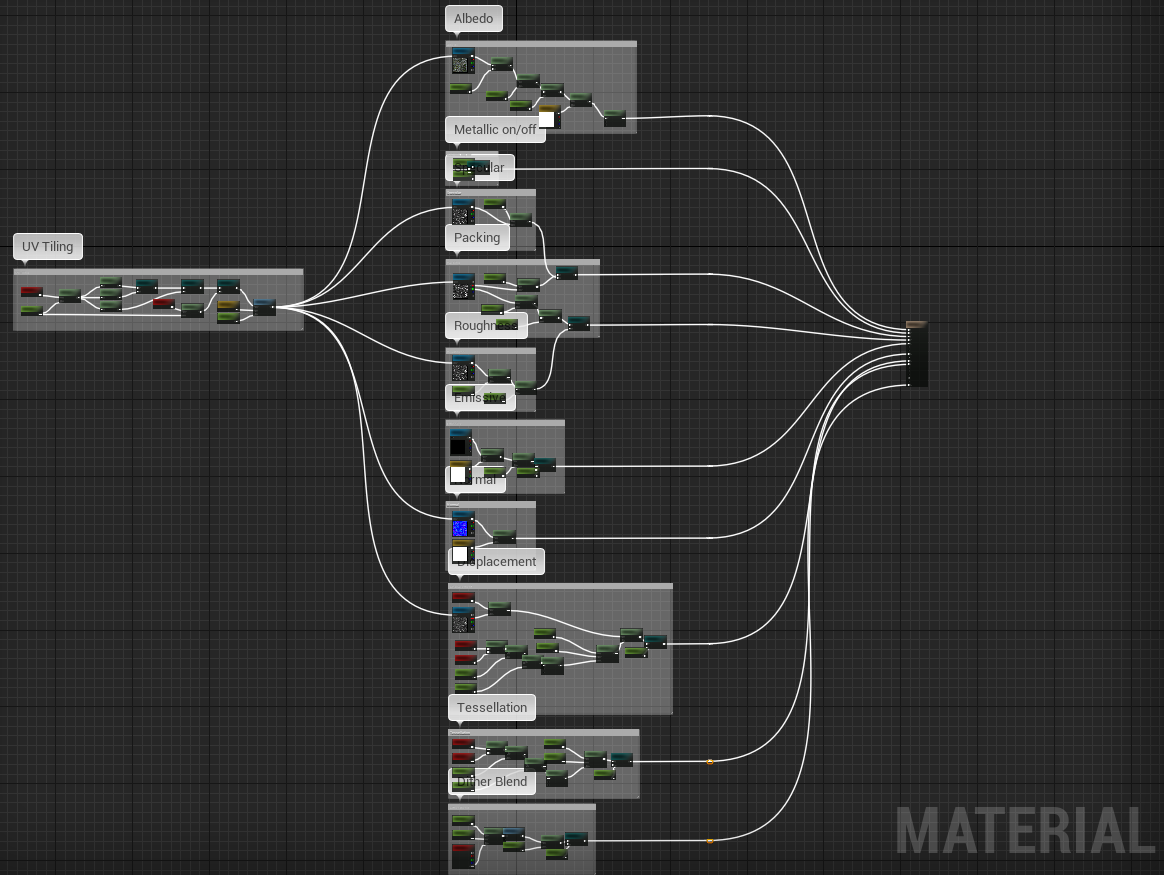Select the last teal node in Tessellation group
Viewport: 1164px width, 875px height.
[x=621, y=759]
